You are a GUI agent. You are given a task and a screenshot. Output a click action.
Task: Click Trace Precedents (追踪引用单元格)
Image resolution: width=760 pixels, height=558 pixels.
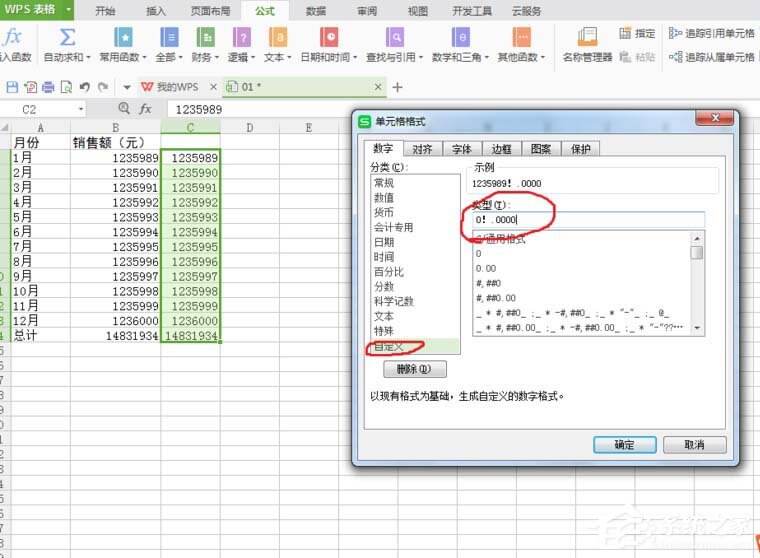click(x=712, y=33)
